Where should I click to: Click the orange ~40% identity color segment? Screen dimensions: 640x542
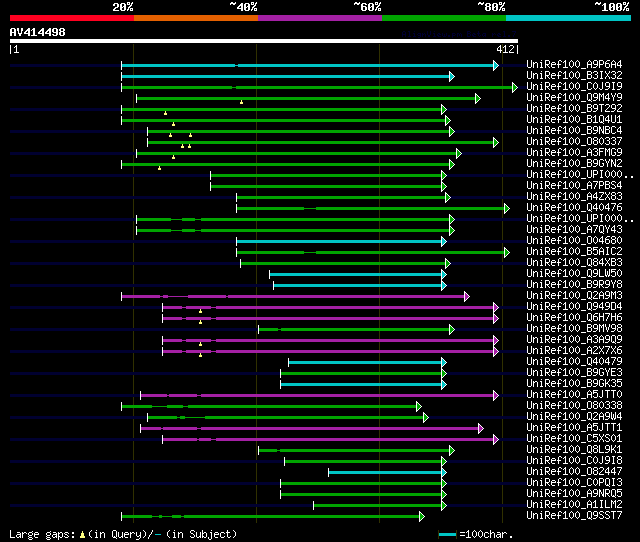196,18
